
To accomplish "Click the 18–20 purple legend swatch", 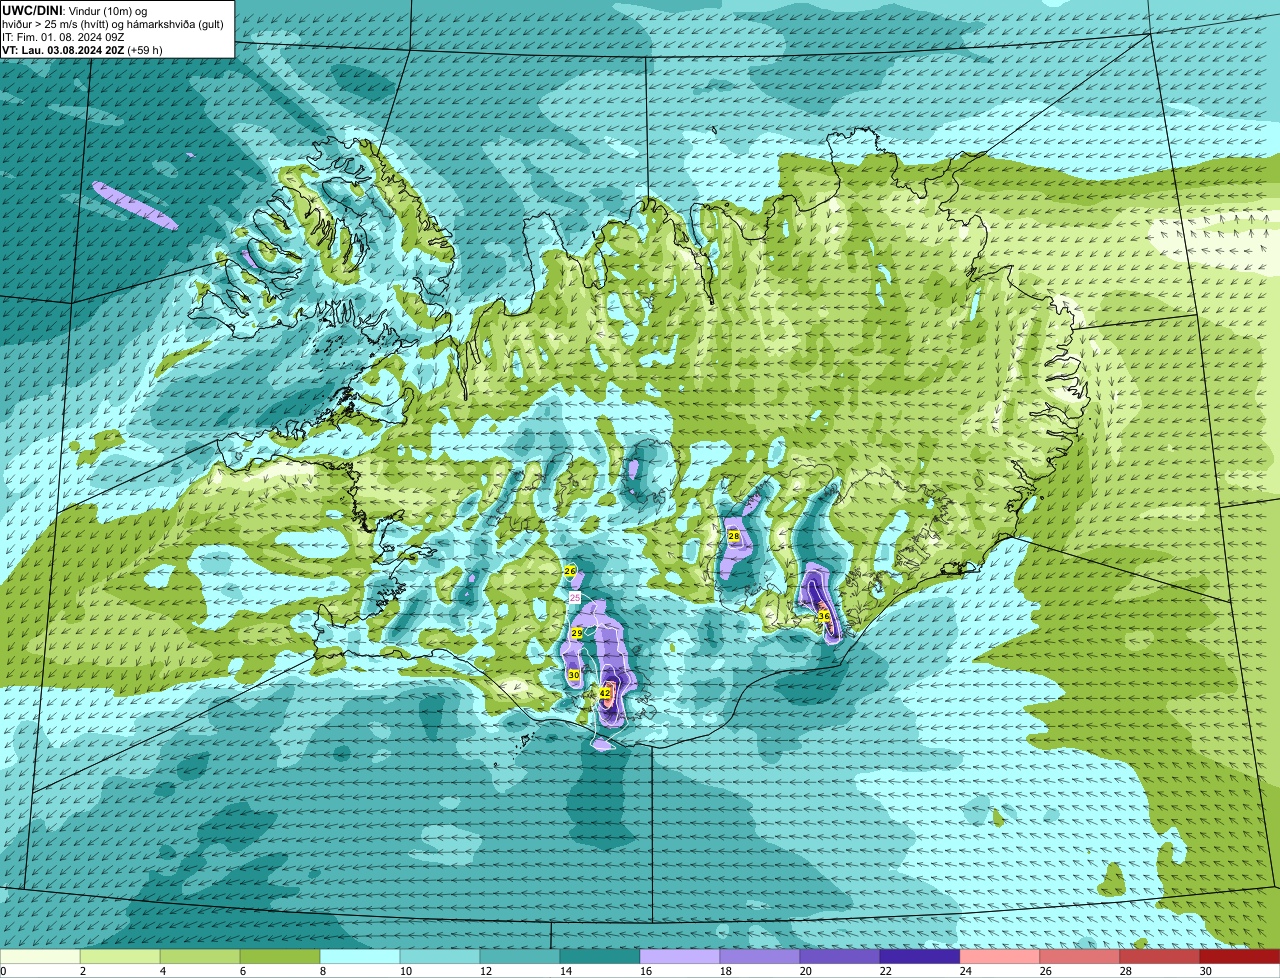I will coord(760,956).
